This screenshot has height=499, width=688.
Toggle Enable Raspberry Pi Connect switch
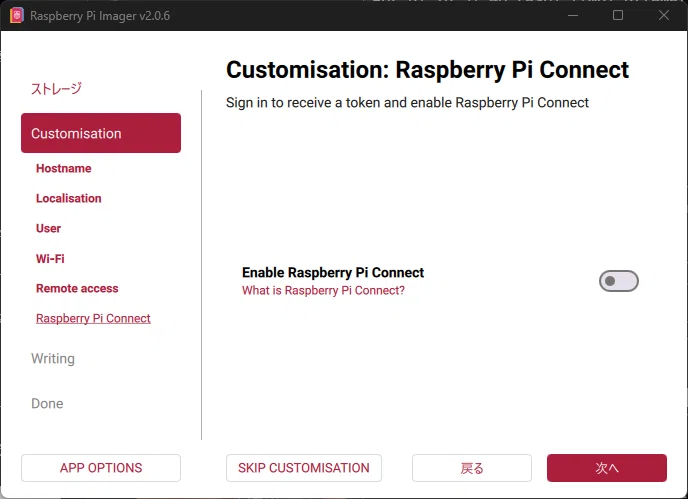(x=619, y=281)
